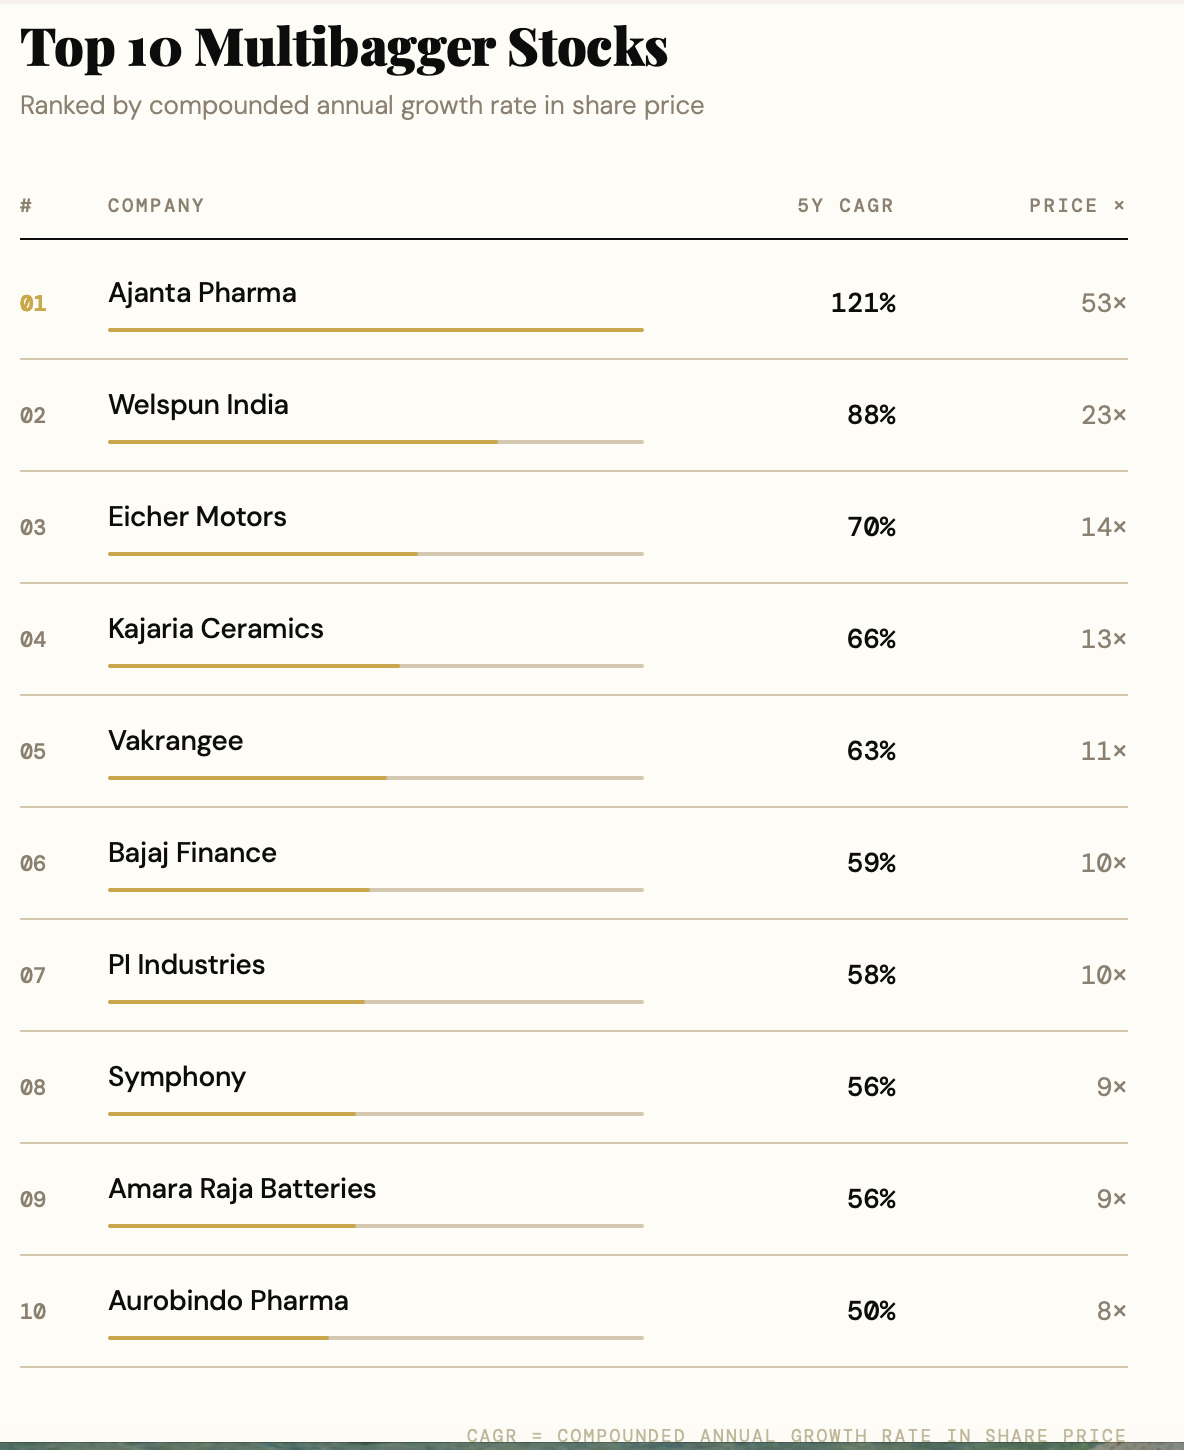Click Welspun India's growth progress bar
This screenshot has width=1184, height=1450.
point(375,441)
